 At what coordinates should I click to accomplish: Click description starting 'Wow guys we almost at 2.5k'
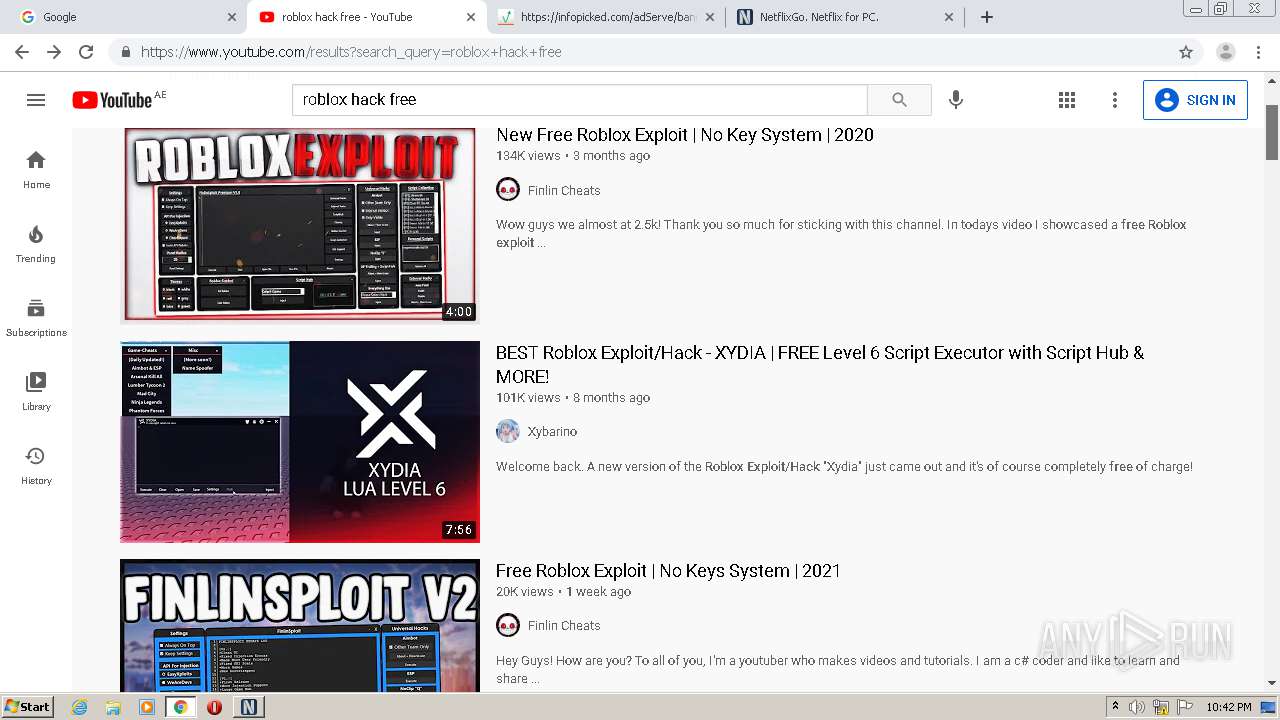click(x=841, y=233)
